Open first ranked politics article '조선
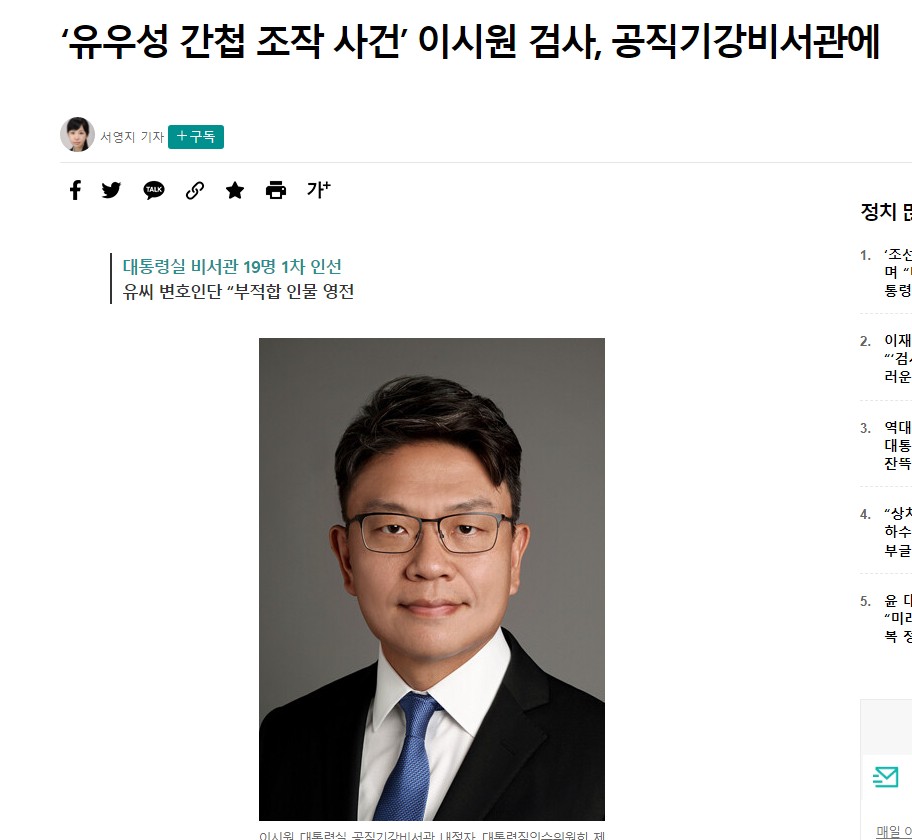912x840 pixels. pos(897,272)
